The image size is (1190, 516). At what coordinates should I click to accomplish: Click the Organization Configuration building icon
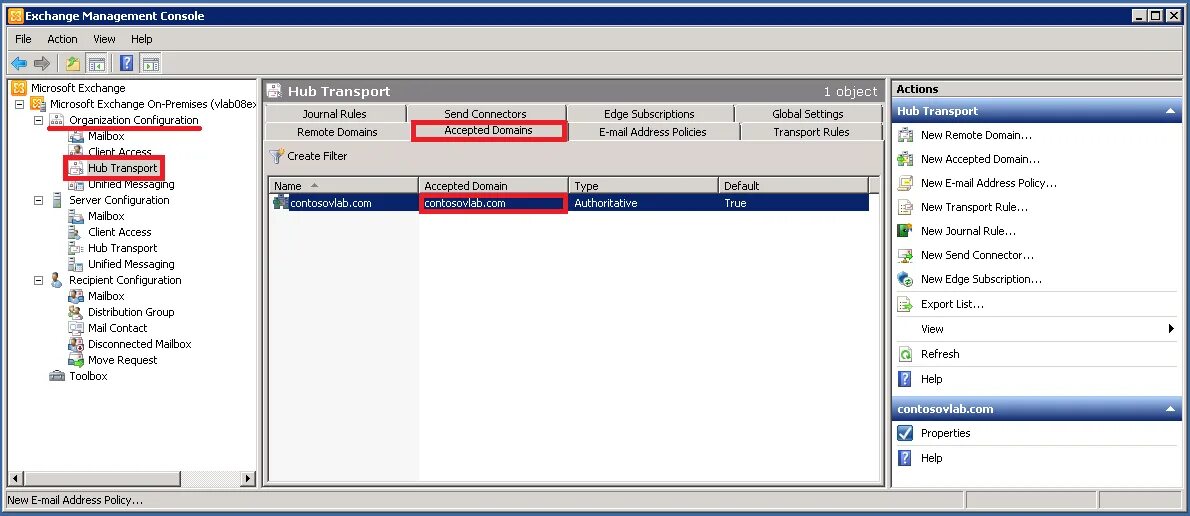pyautogui.click(x=57, y=120)
